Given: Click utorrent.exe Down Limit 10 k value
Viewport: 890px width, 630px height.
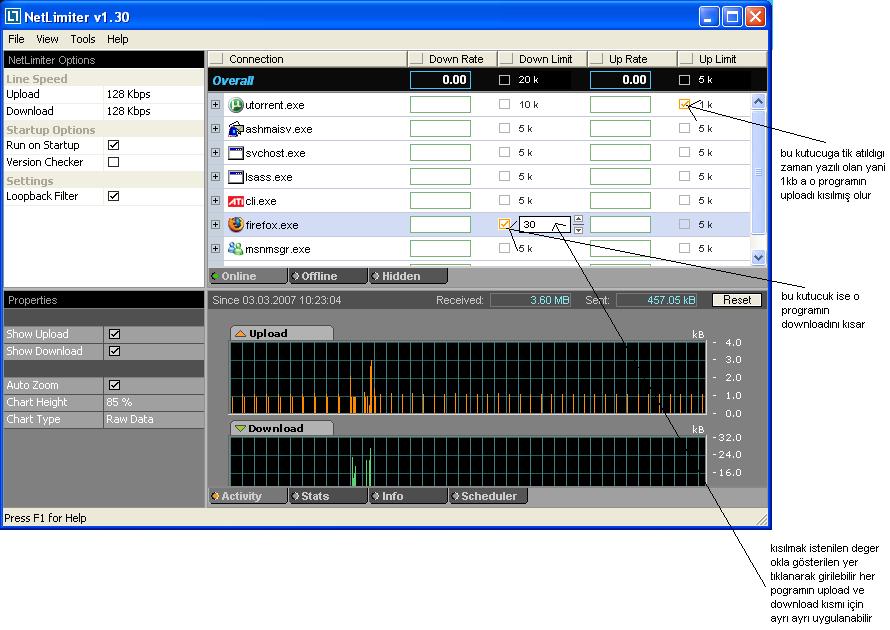Looking at the screenshot, I should (528, 104).
